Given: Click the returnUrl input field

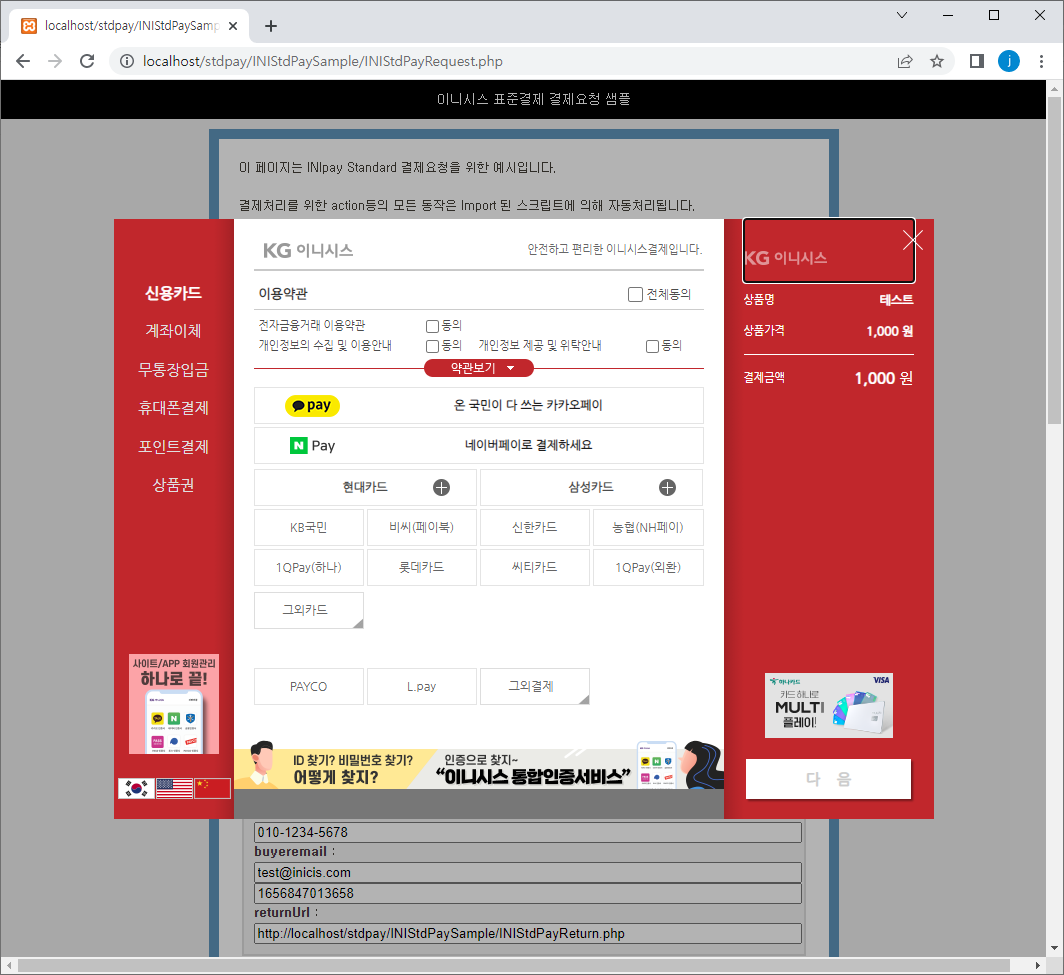Looking at the screenshot, I should click(x=528, y=934).
